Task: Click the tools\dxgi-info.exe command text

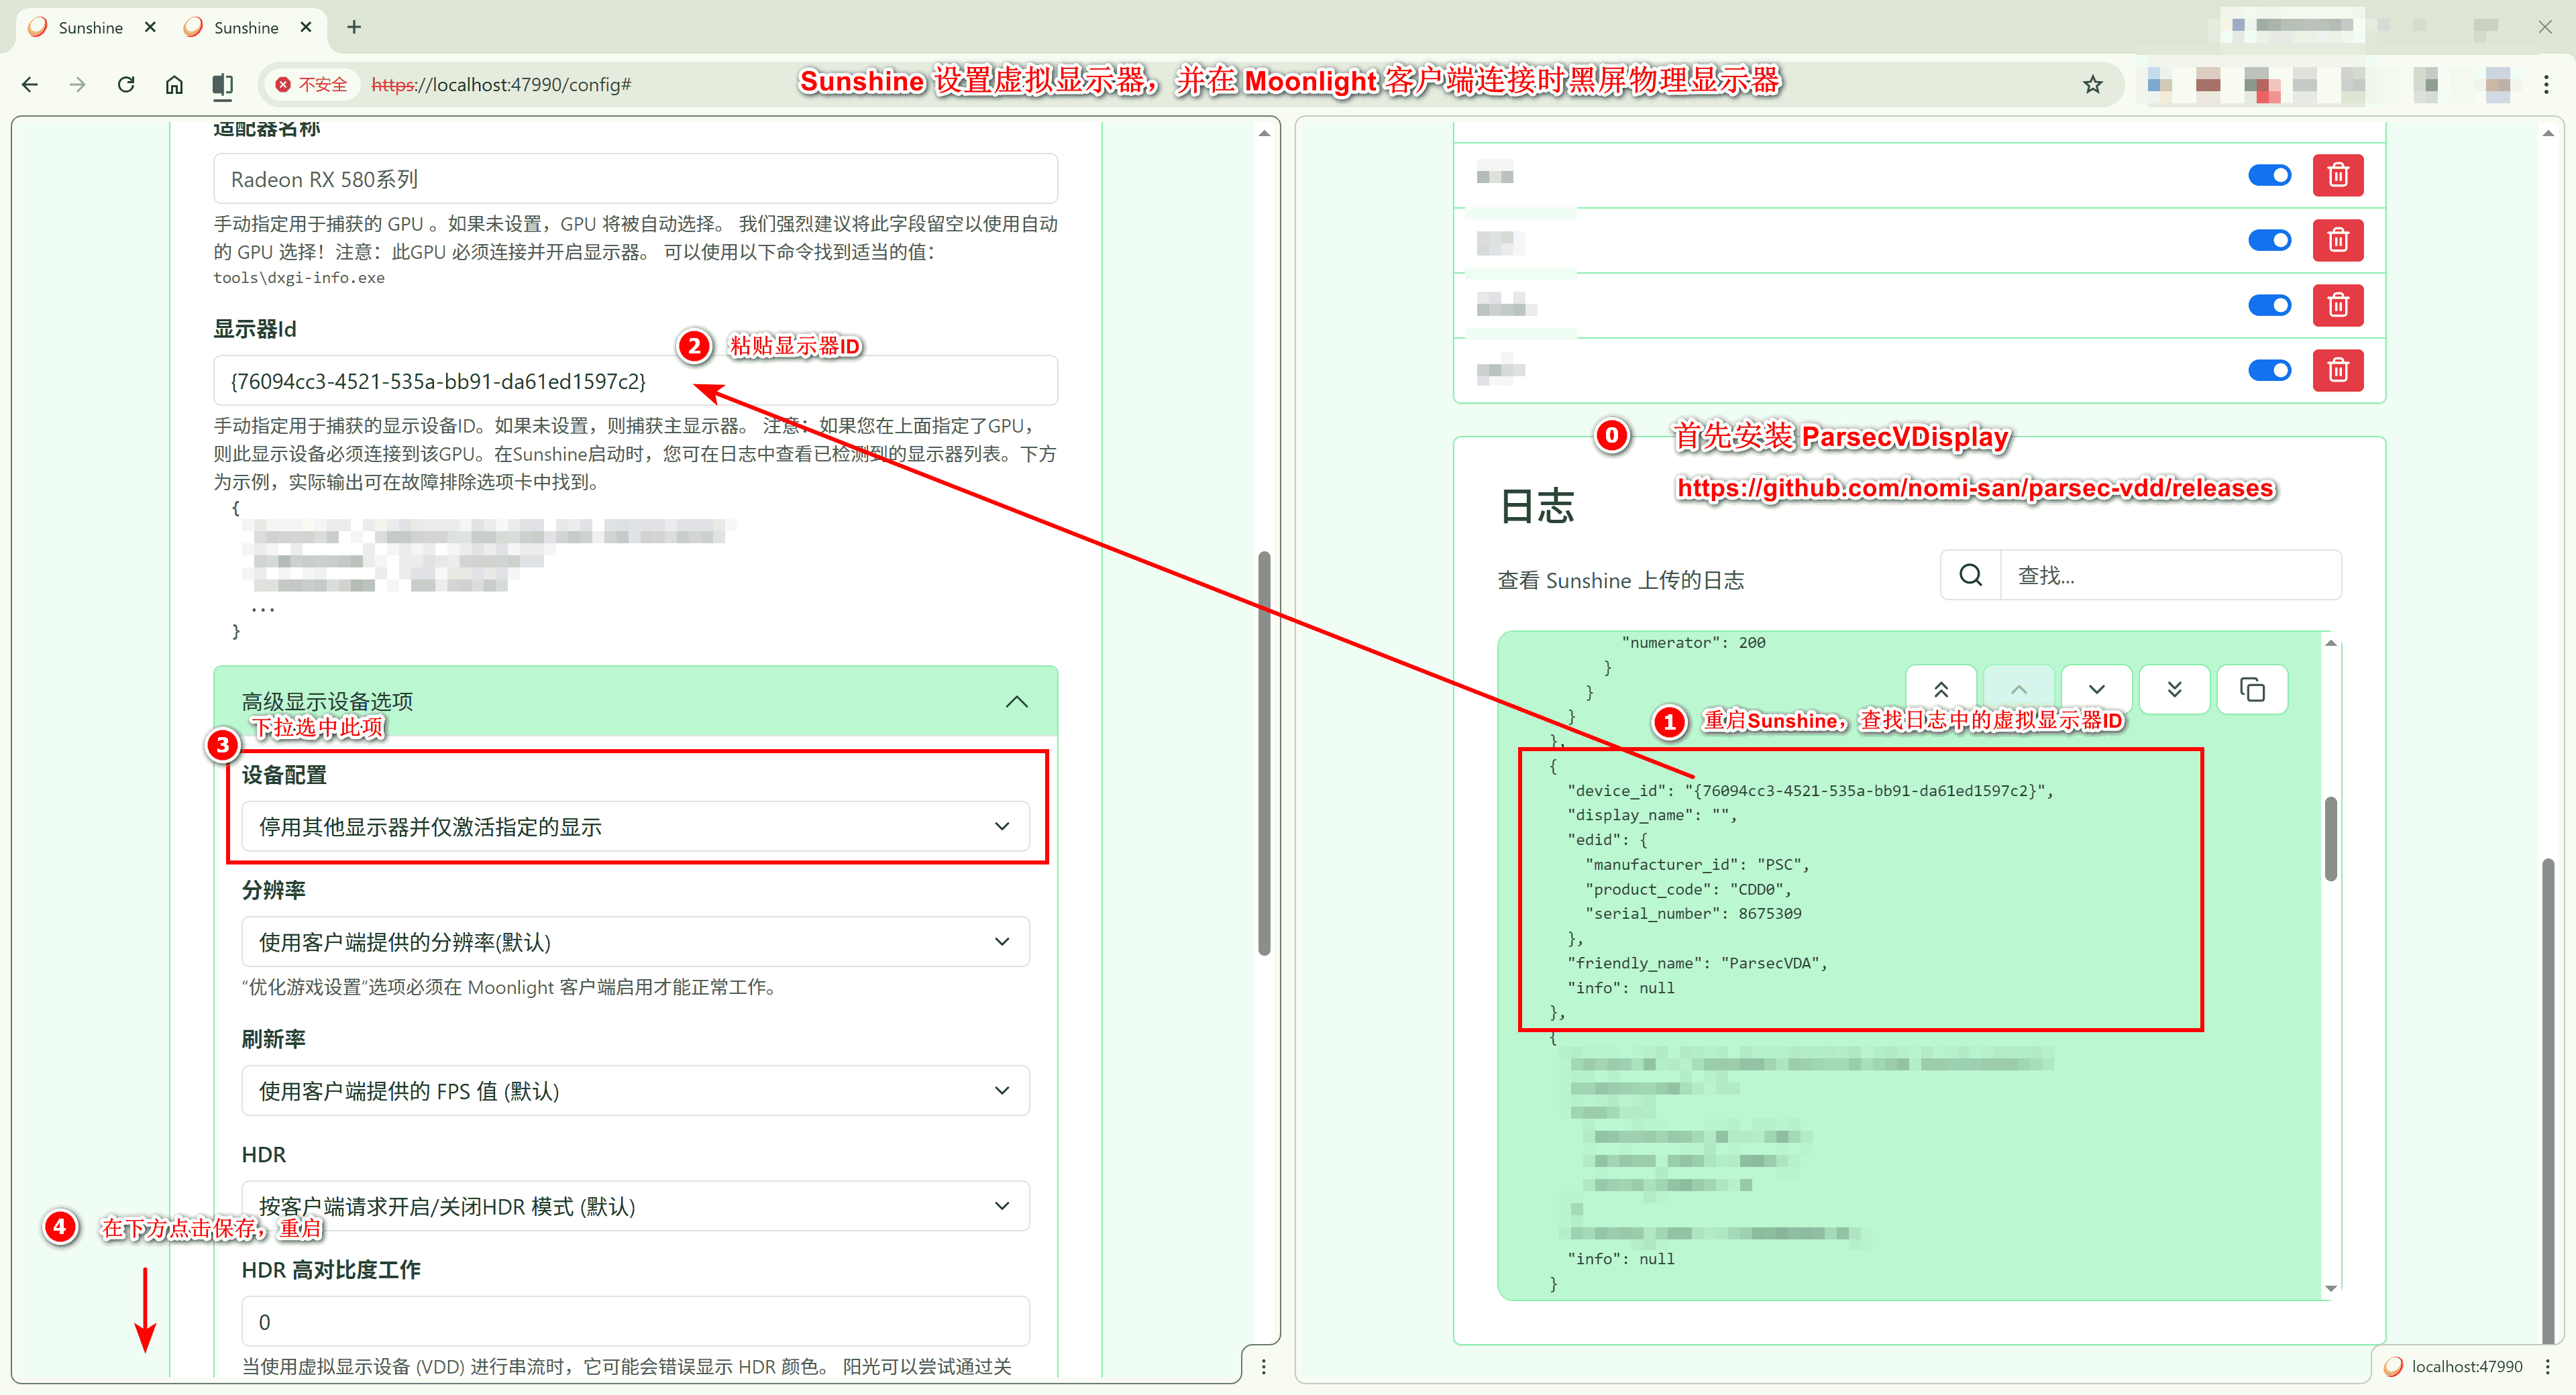Action: (299, 277)
